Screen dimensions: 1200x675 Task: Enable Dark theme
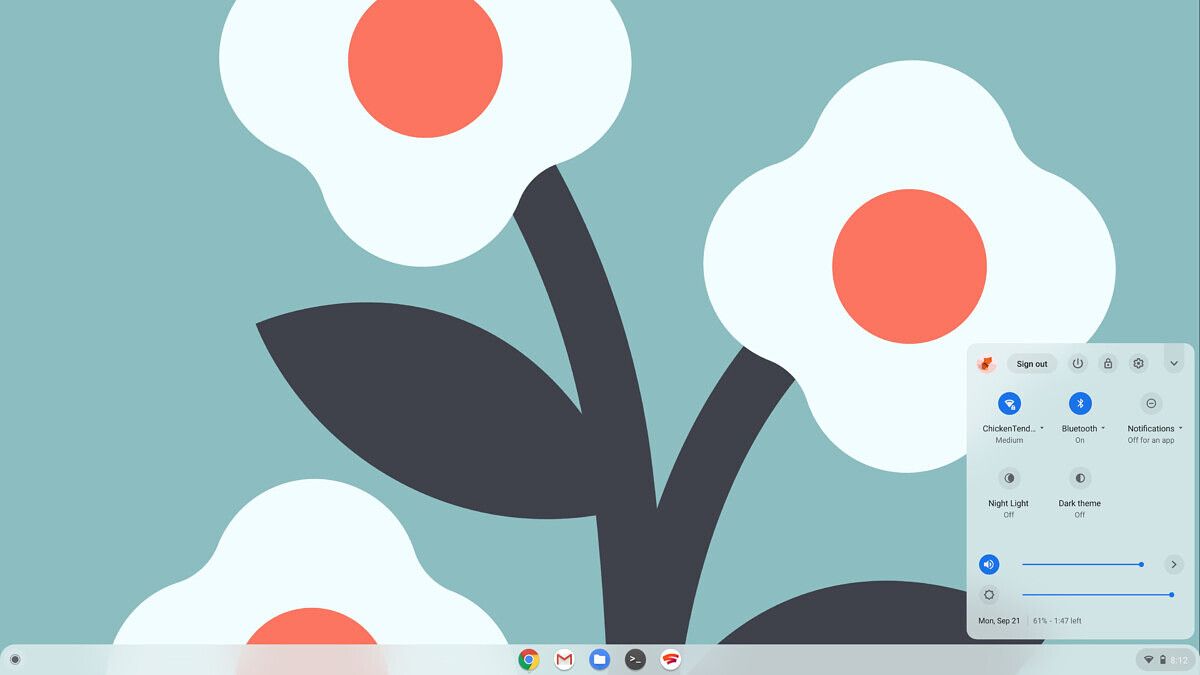(x=1078, y=478)
